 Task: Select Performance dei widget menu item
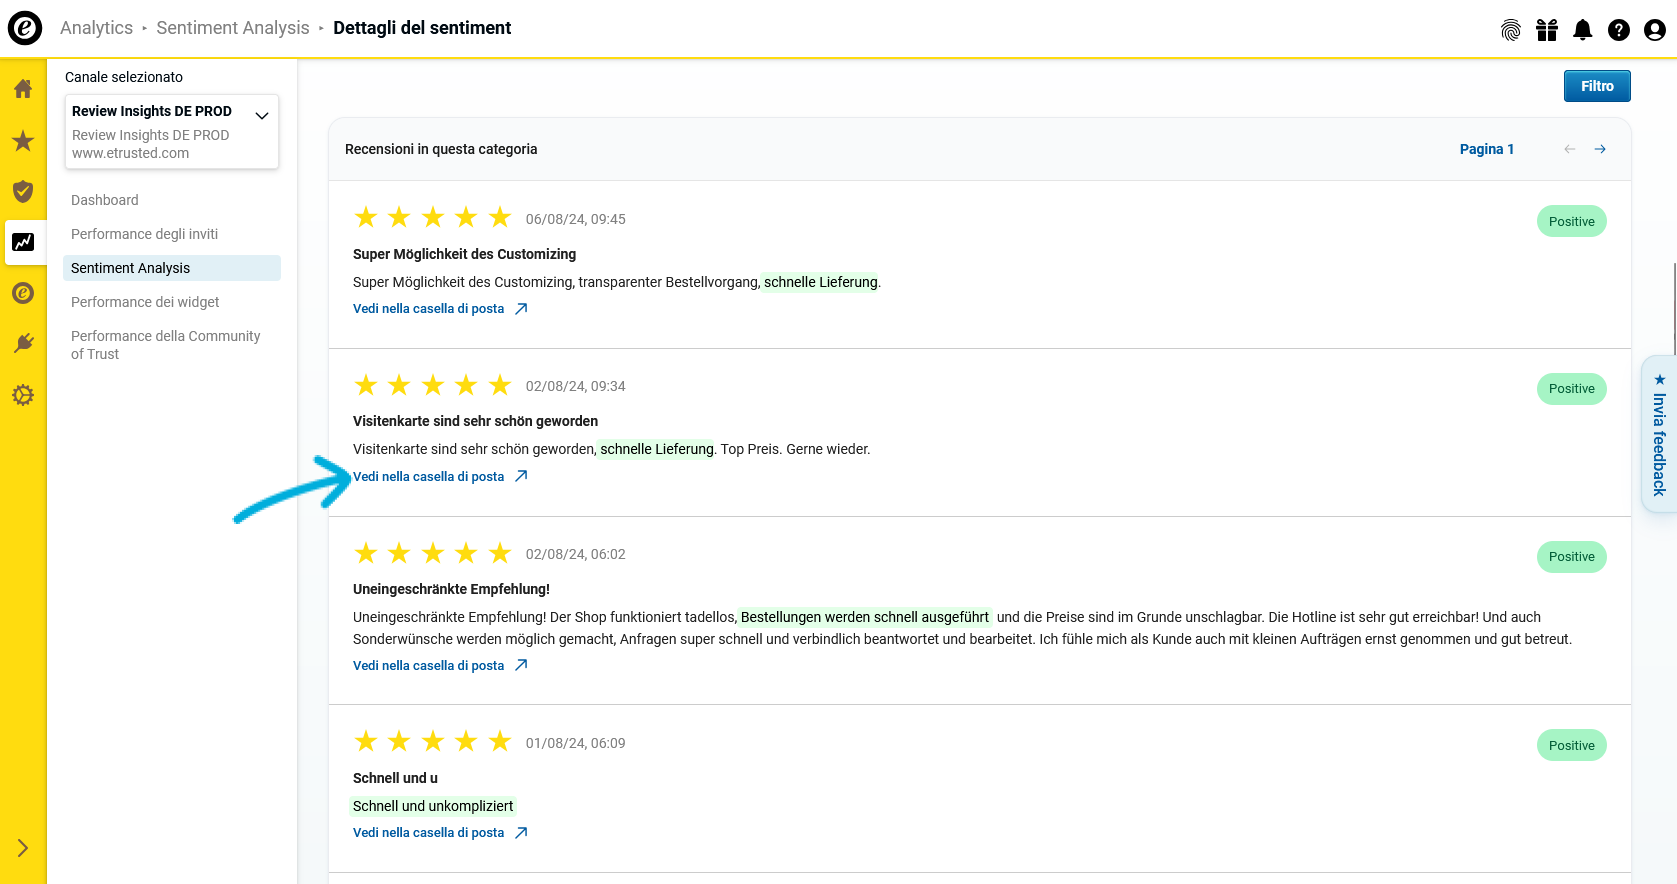(x=145, y=302)
